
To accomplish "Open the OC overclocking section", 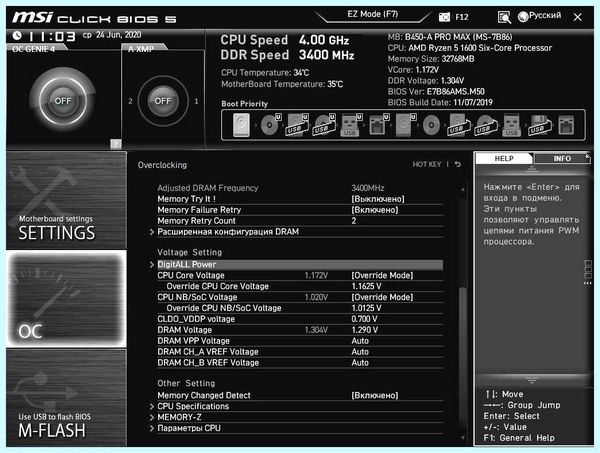I will (66, 299).
